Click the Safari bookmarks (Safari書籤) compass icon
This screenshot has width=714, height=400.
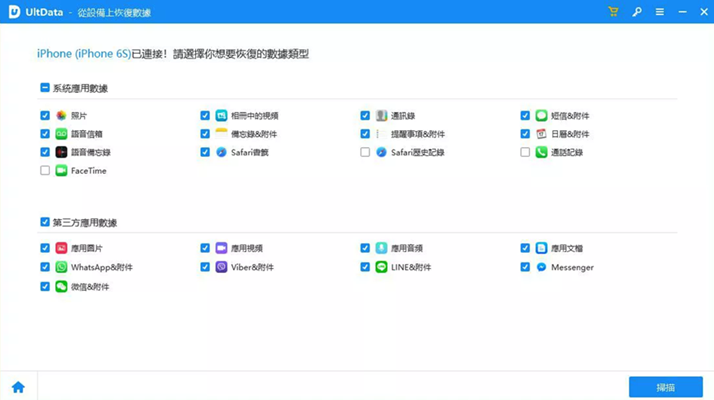221,152
